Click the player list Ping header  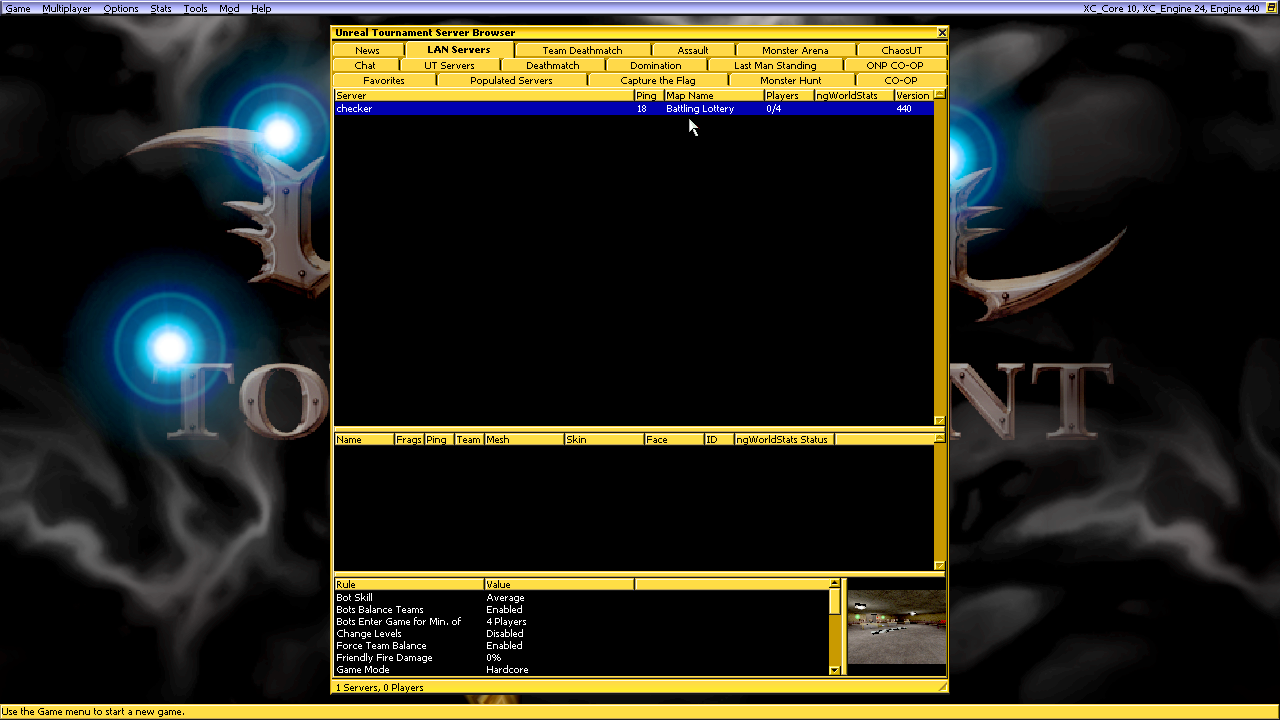coord(439,439)
